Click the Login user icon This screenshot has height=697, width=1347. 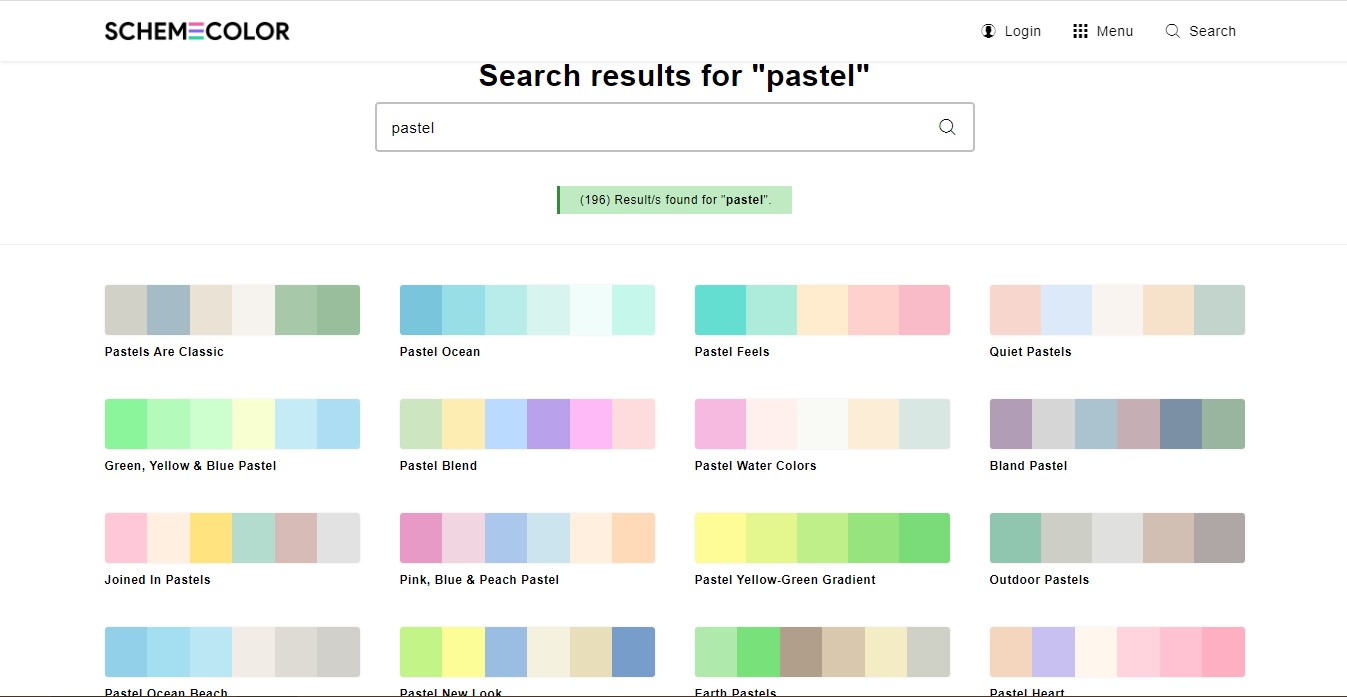point(988,31)
